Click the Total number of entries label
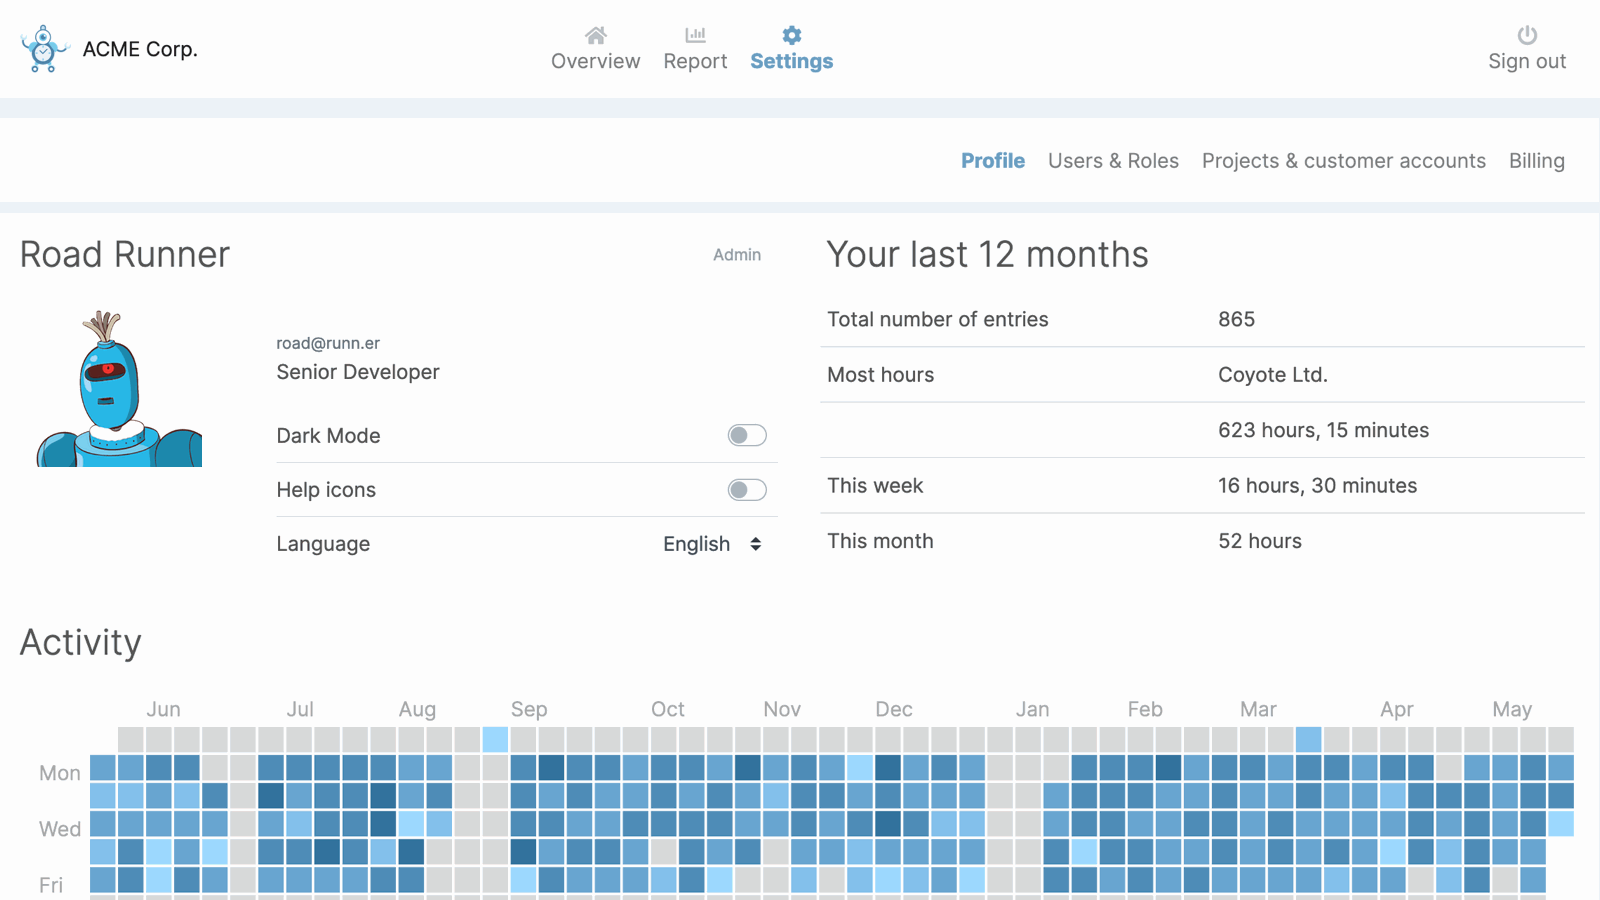Screen dimensions: 1600x900 pos(938,319)
